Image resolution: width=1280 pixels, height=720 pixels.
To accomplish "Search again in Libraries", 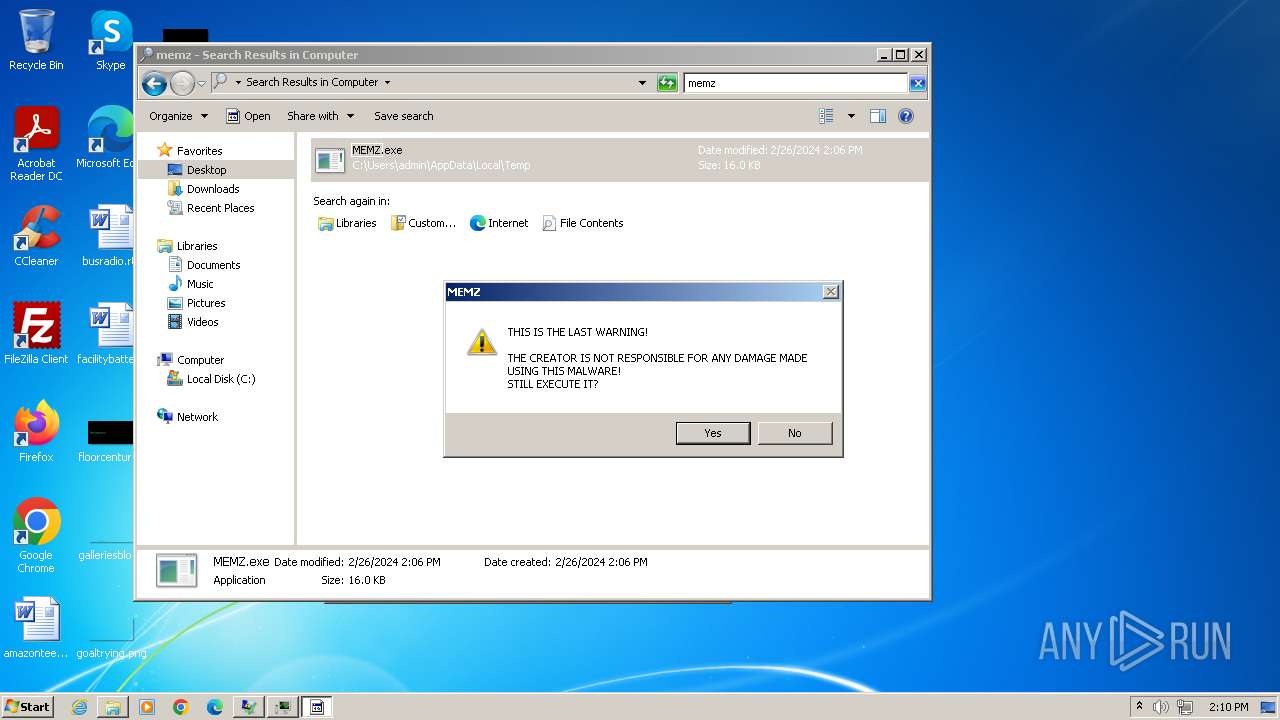I will coord(347,223).
